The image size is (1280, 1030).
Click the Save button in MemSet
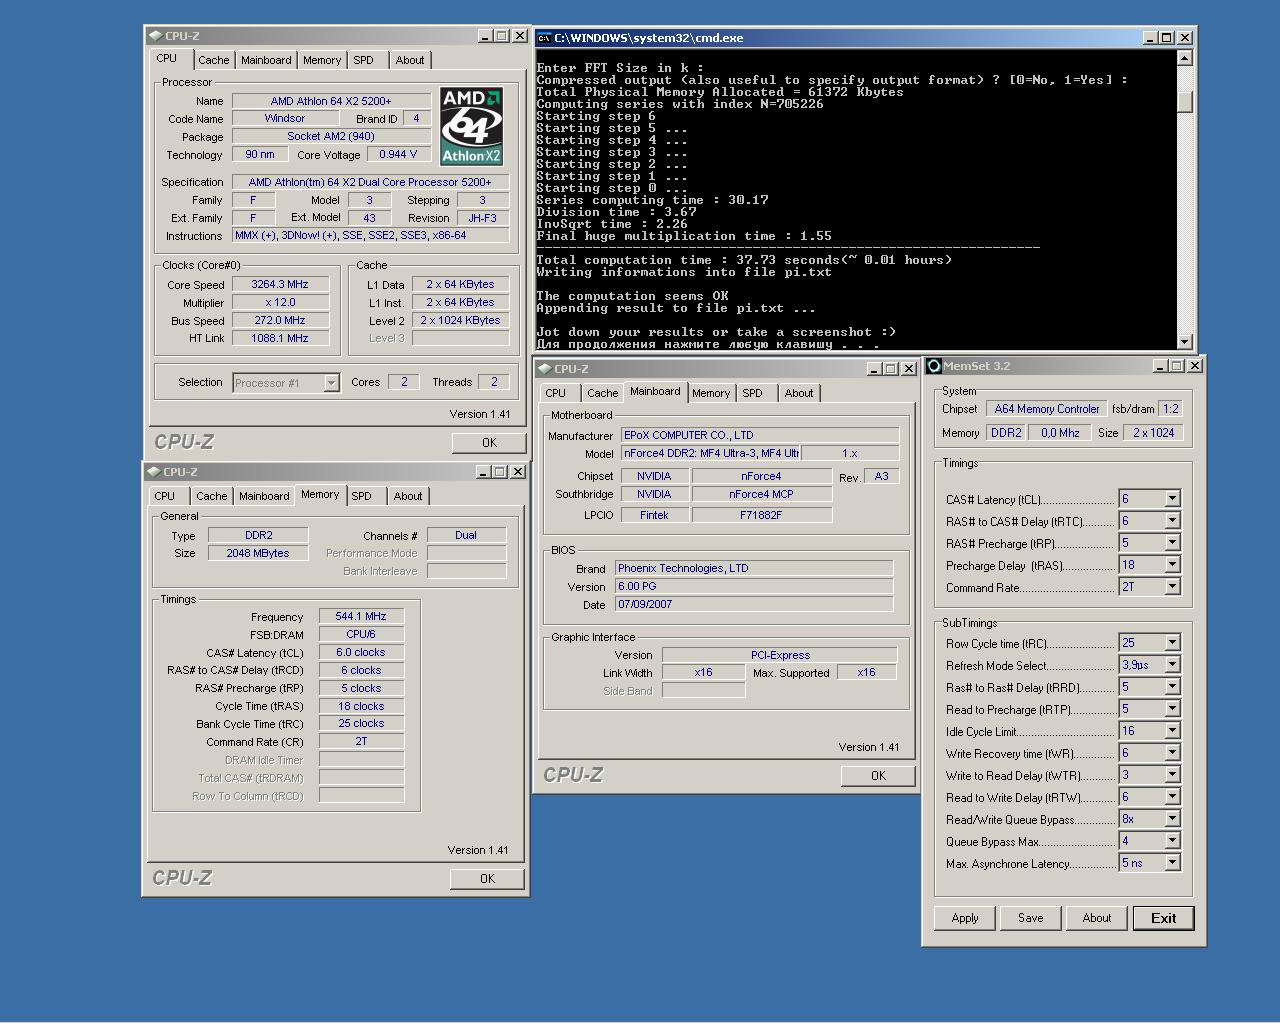pos(1031,918)
